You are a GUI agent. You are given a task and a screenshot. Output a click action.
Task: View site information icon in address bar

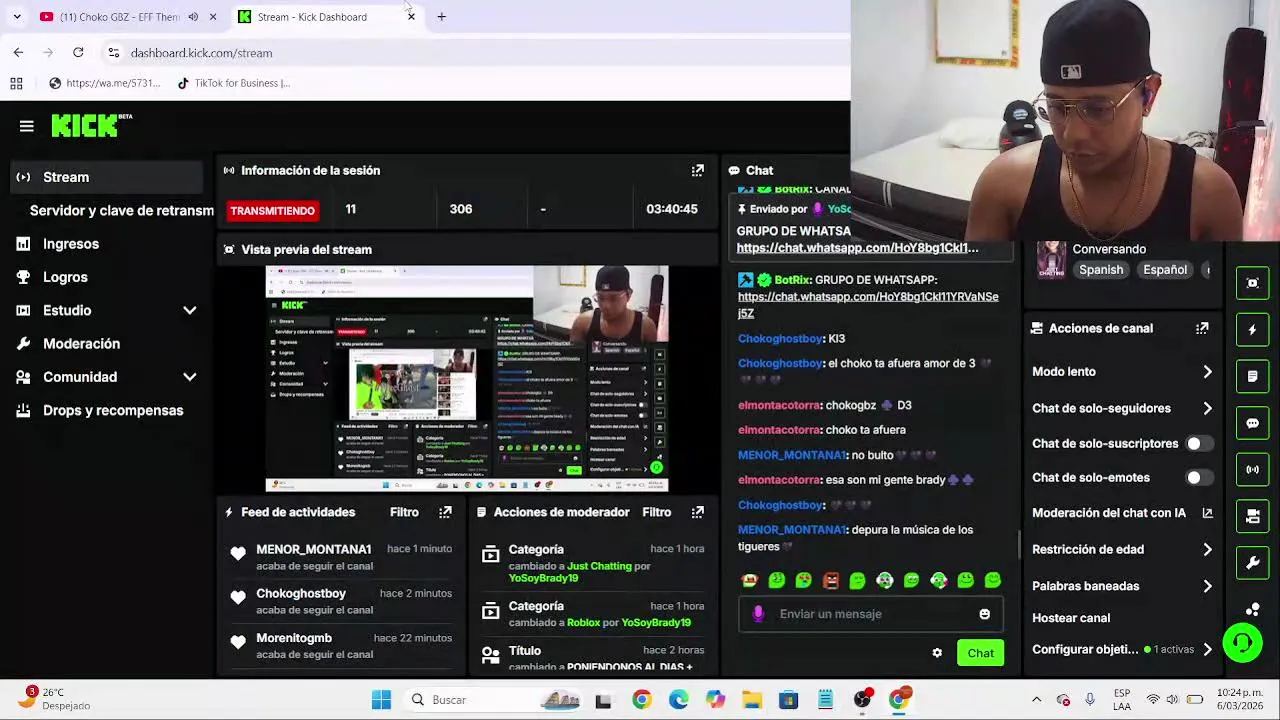click(114, 53)
